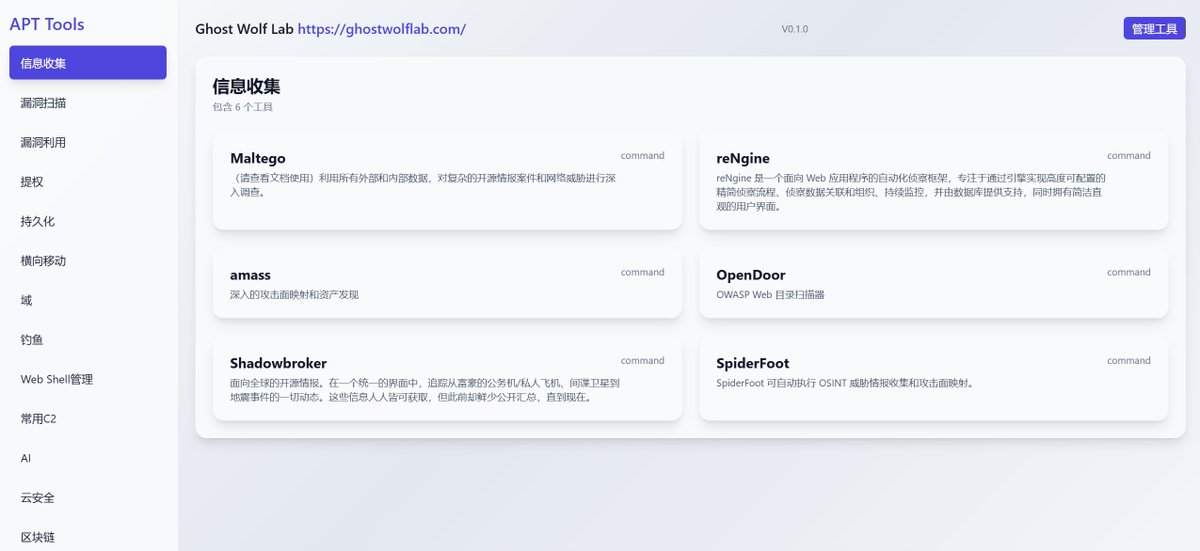Open the Shadowbroker tool card
1200x551 pixels.
pyautogui.click(x=447, y=378)
